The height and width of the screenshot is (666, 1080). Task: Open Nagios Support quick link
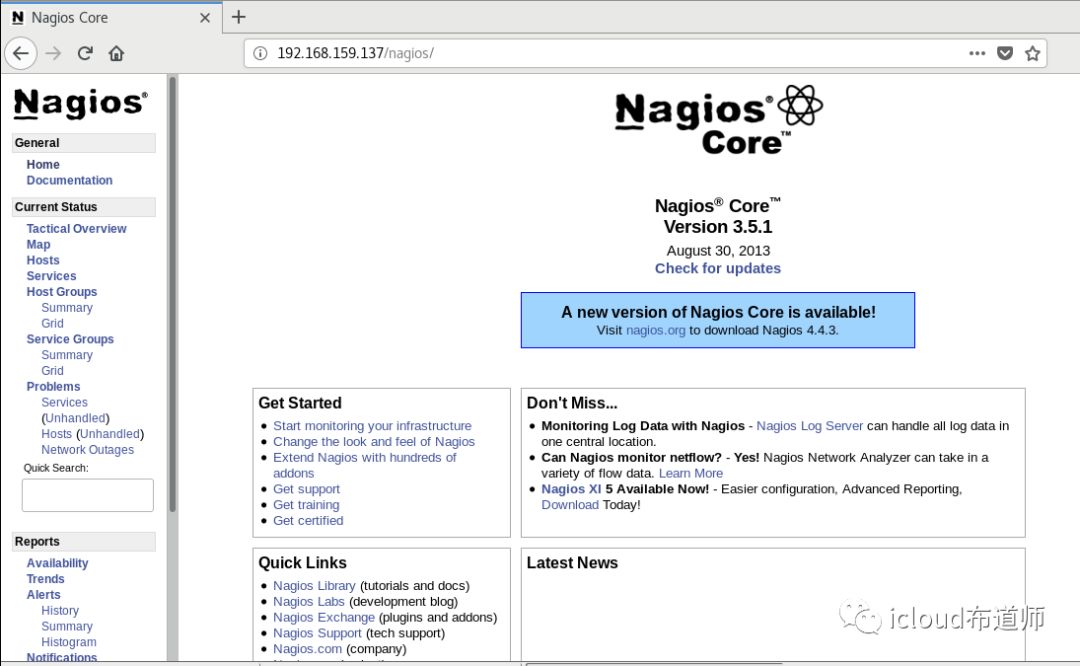point(317,634)
